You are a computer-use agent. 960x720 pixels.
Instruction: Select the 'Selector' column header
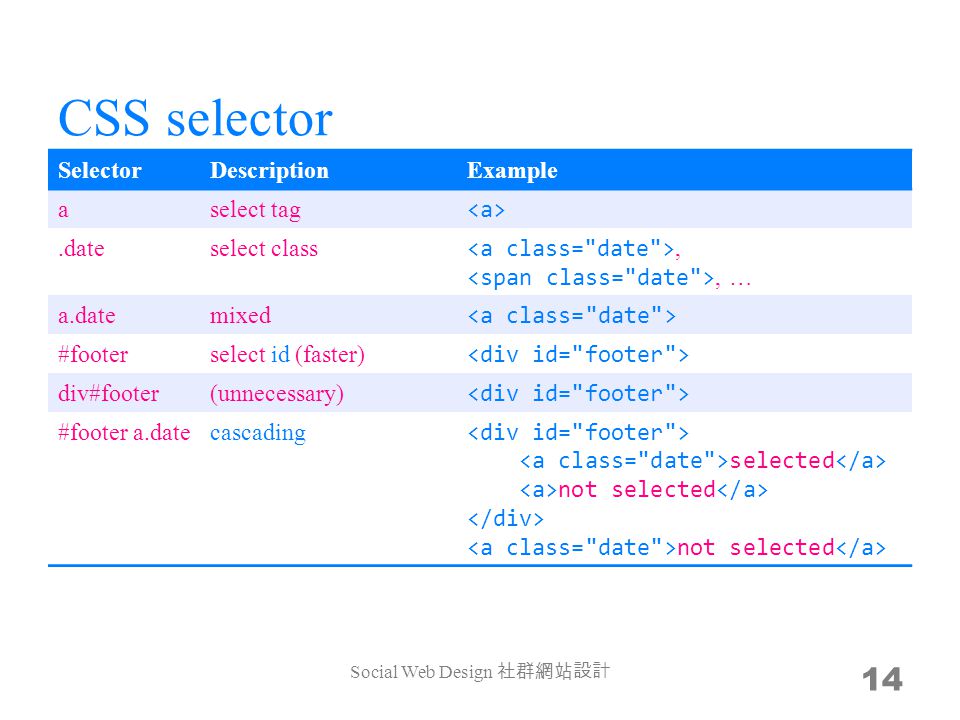click(99, 170)
